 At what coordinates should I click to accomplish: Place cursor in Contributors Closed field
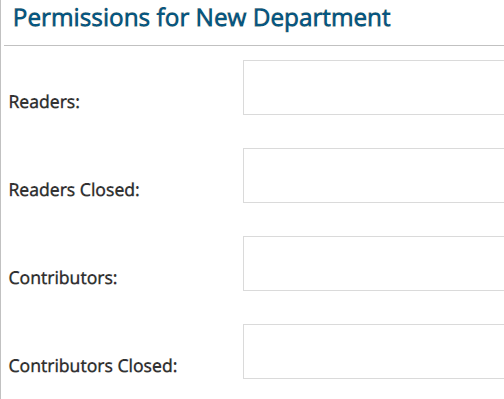pos(374,351)
